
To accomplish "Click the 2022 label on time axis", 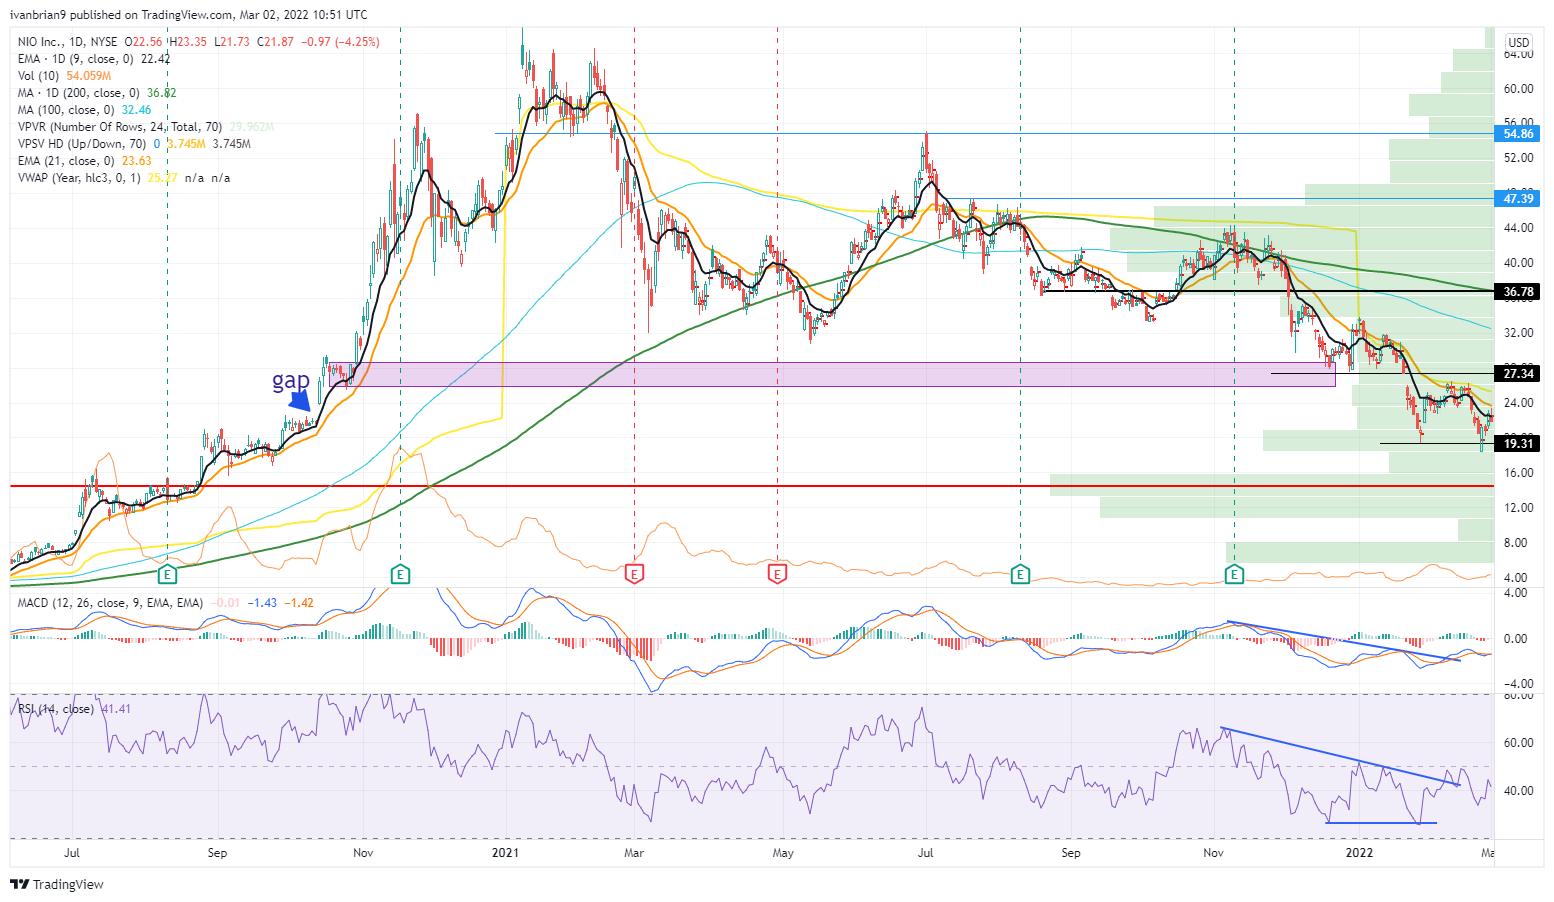I will click(x=1359, y=853).
